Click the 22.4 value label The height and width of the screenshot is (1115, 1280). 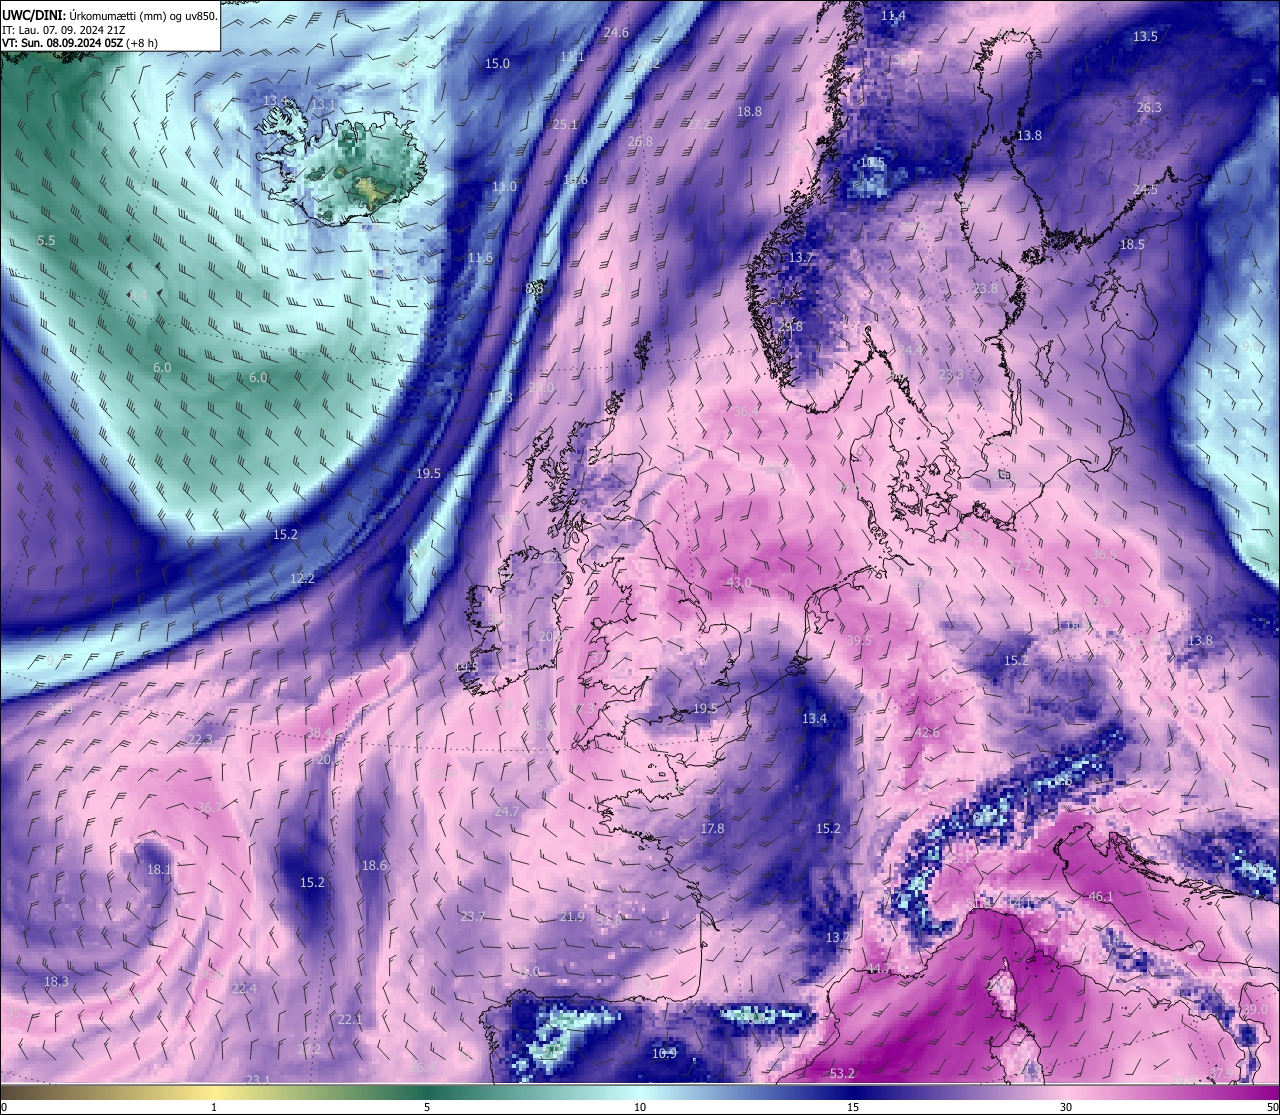tap(243, 988)
